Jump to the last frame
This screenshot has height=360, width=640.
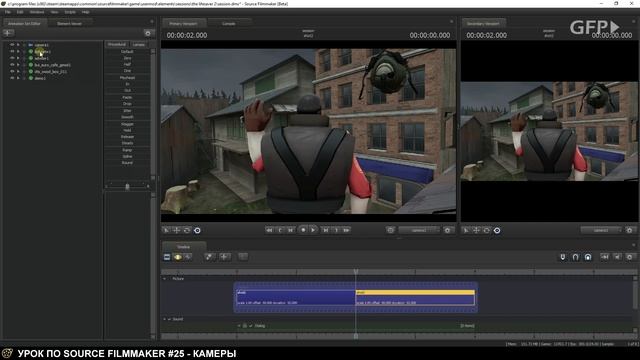pyautogui.click(x=347, y=230)
